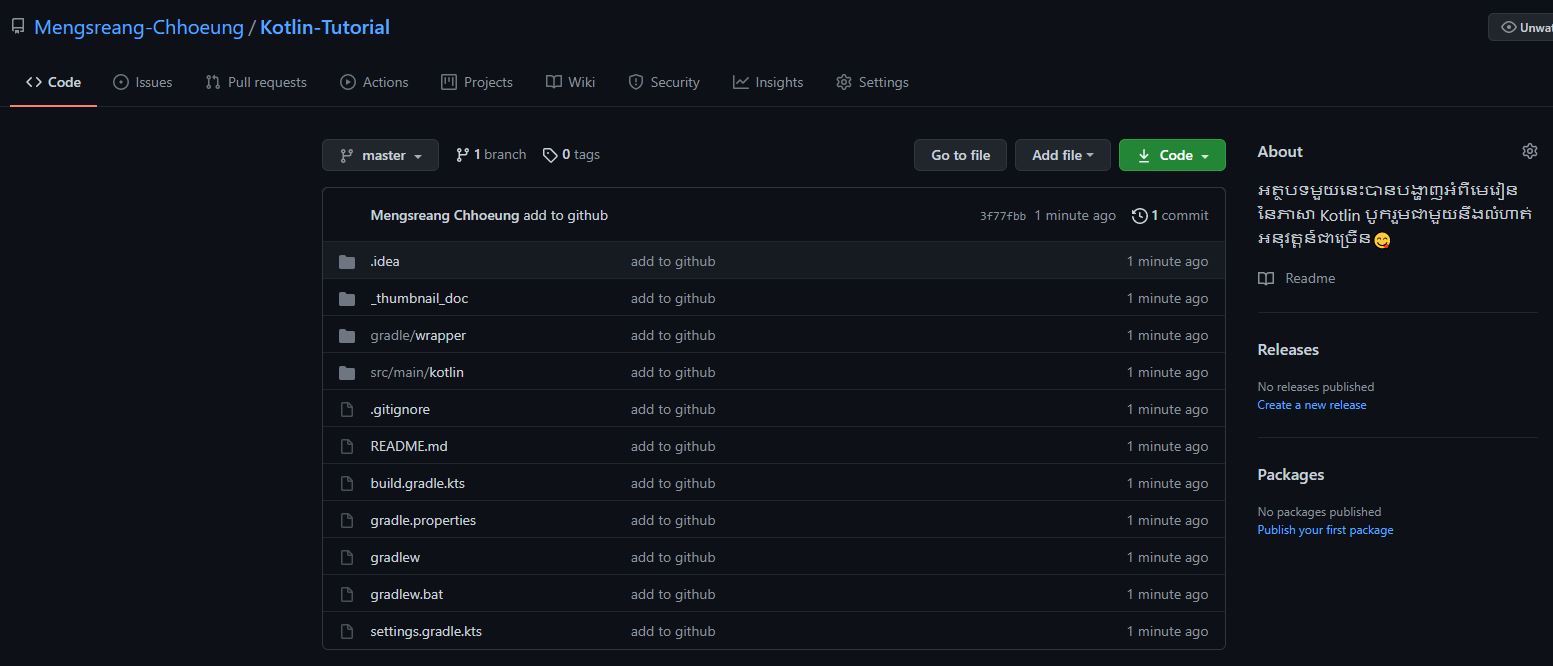Image resolution: width=1553 pixels, height=666 pixels.
Task: View the 1 branch link
Action: coord(491,155)
